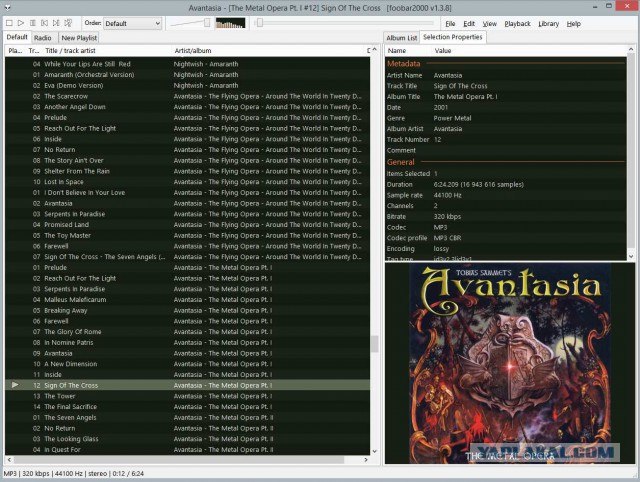
Task: Click the Stop playback button
Action: click(9, 23)
